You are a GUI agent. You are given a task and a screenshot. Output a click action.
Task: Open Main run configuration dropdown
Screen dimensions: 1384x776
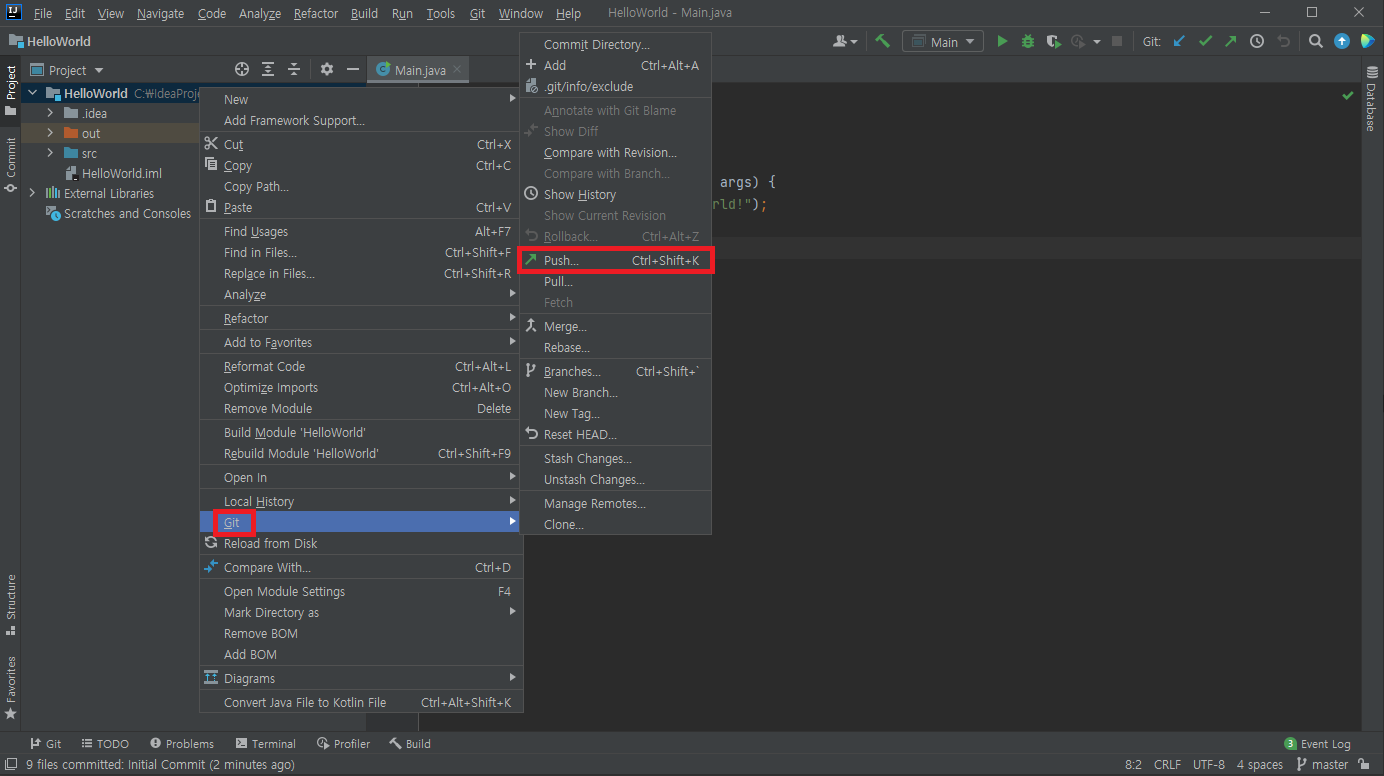(x=943, y=41)
